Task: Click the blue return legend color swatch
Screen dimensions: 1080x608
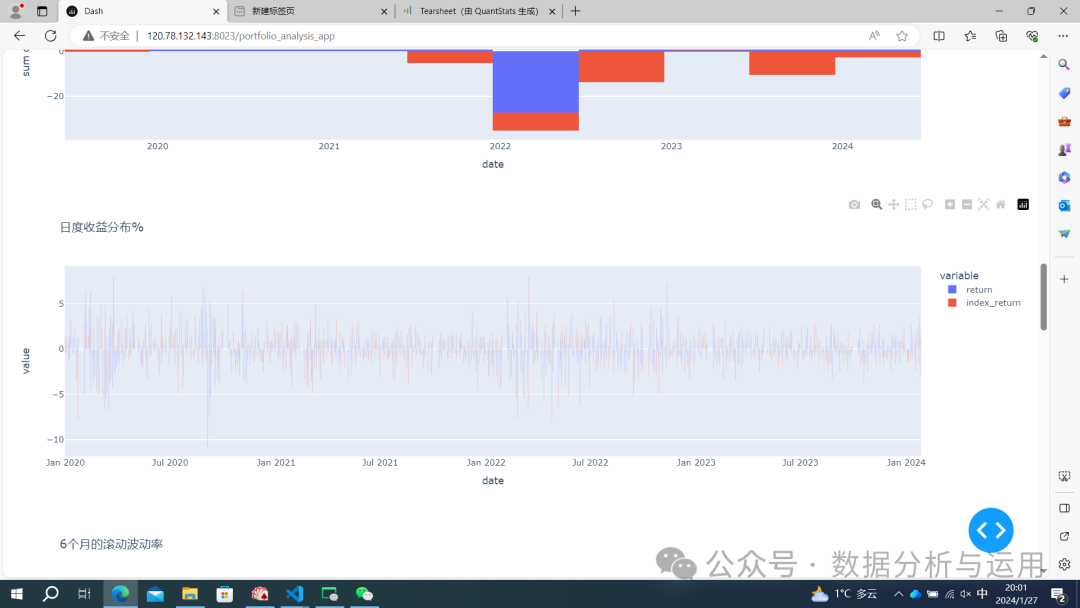Action: (x=953, y=290)
